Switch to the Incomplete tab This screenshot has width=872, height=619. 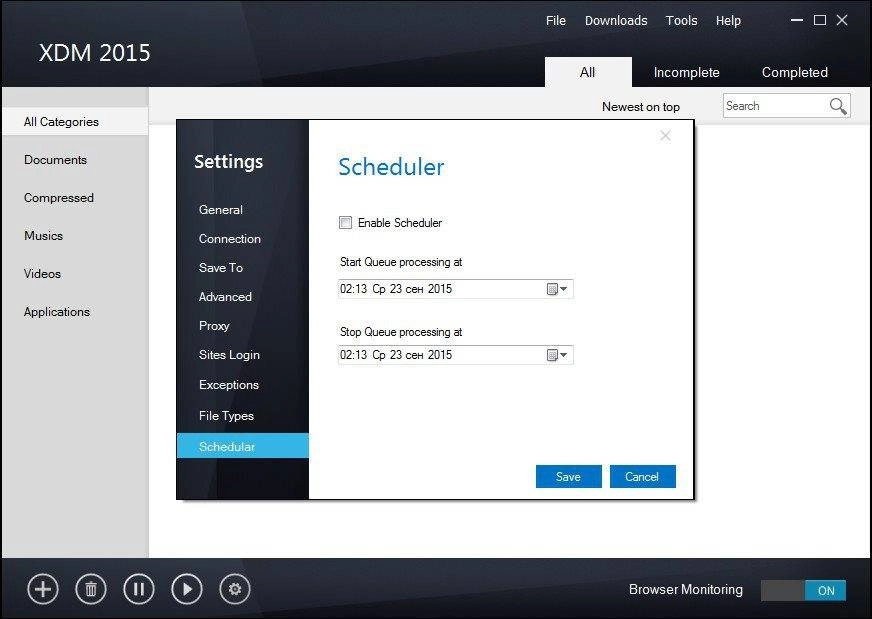click(686, 72)
